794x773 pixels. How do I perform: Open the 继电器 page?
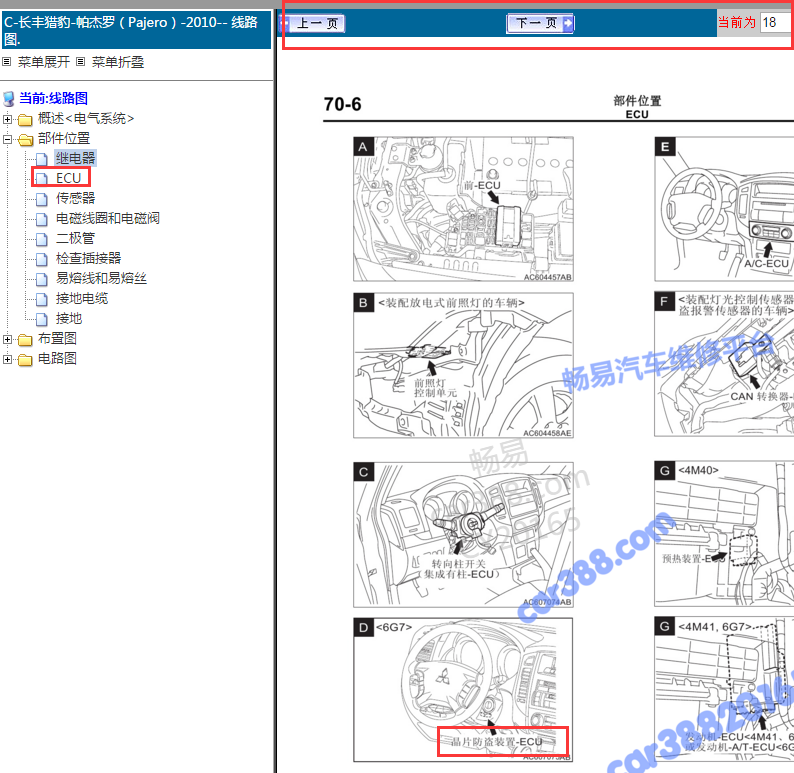click(75, 158)
